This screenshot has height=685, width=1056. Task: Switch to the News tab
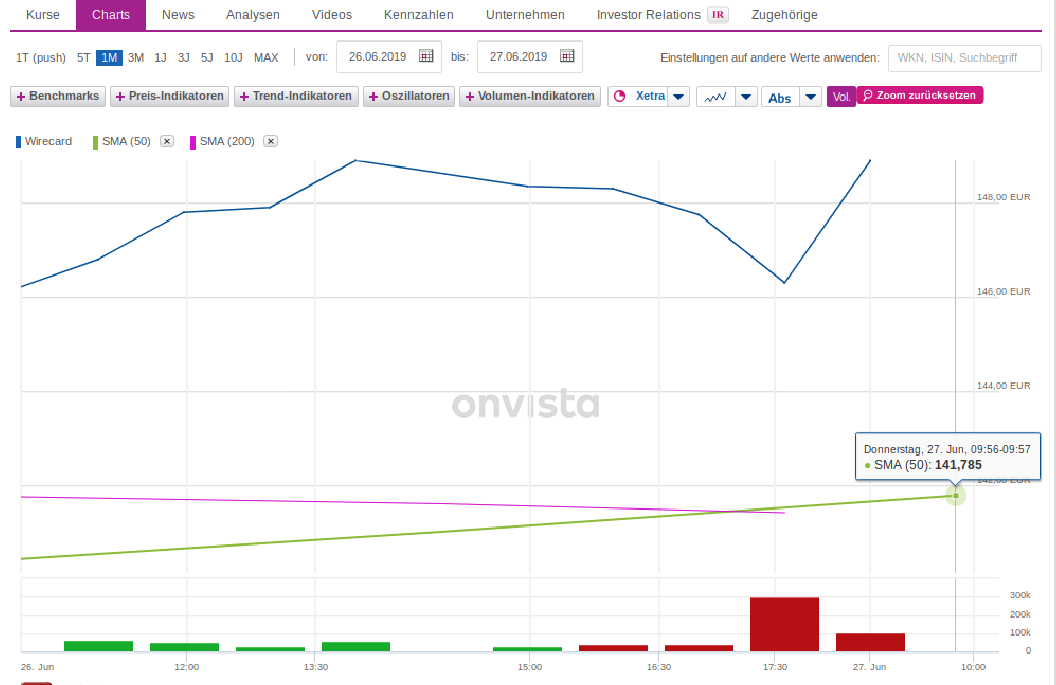[177, 15]
